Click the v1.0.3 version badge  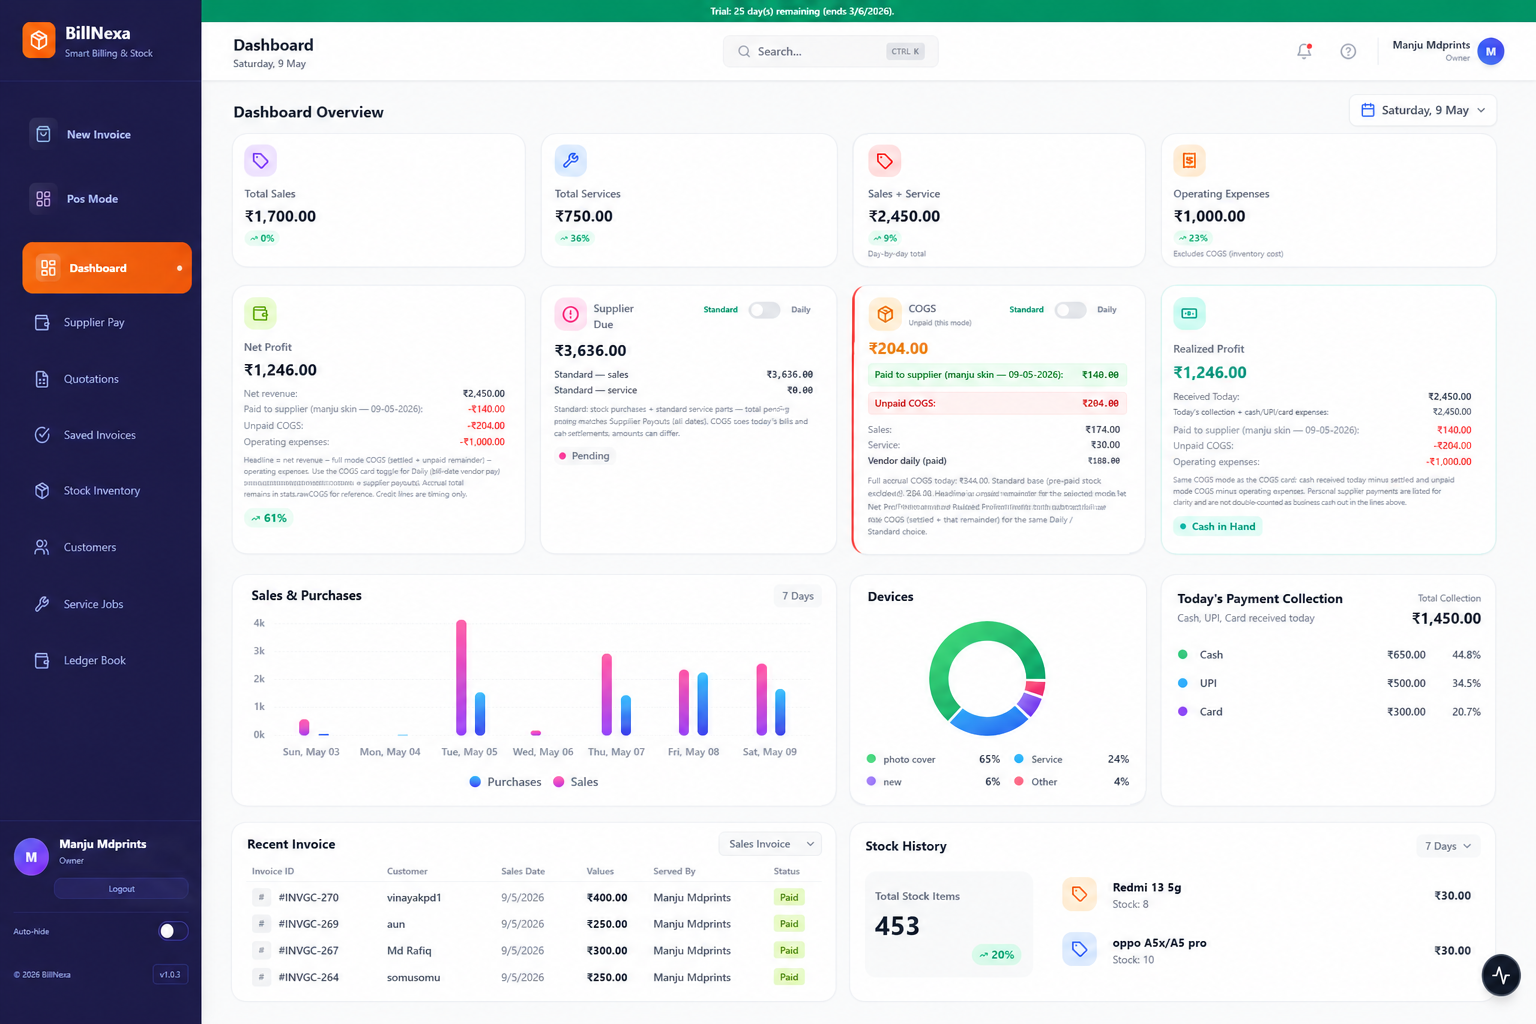(x=170, y=974)
